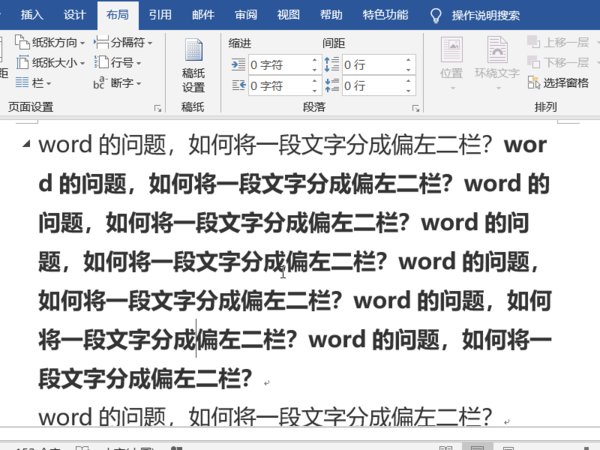Image resolution: width=600 pixels, height=450 pixels.
Task: Open the 帮助 ribbon tab
Action: (x=331, y=15)
